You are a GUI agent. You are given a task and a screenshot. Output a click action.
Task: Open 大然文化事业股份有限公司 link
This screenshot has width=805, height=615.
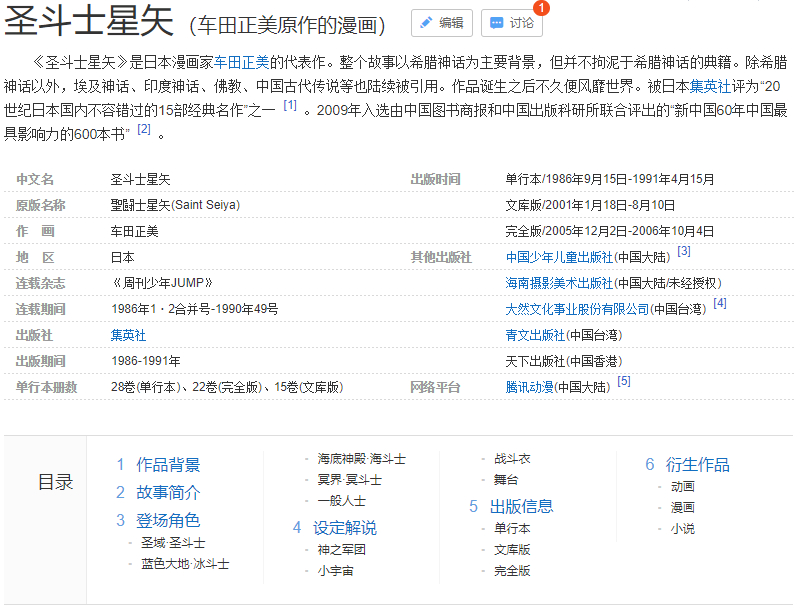tap(577, 309)
